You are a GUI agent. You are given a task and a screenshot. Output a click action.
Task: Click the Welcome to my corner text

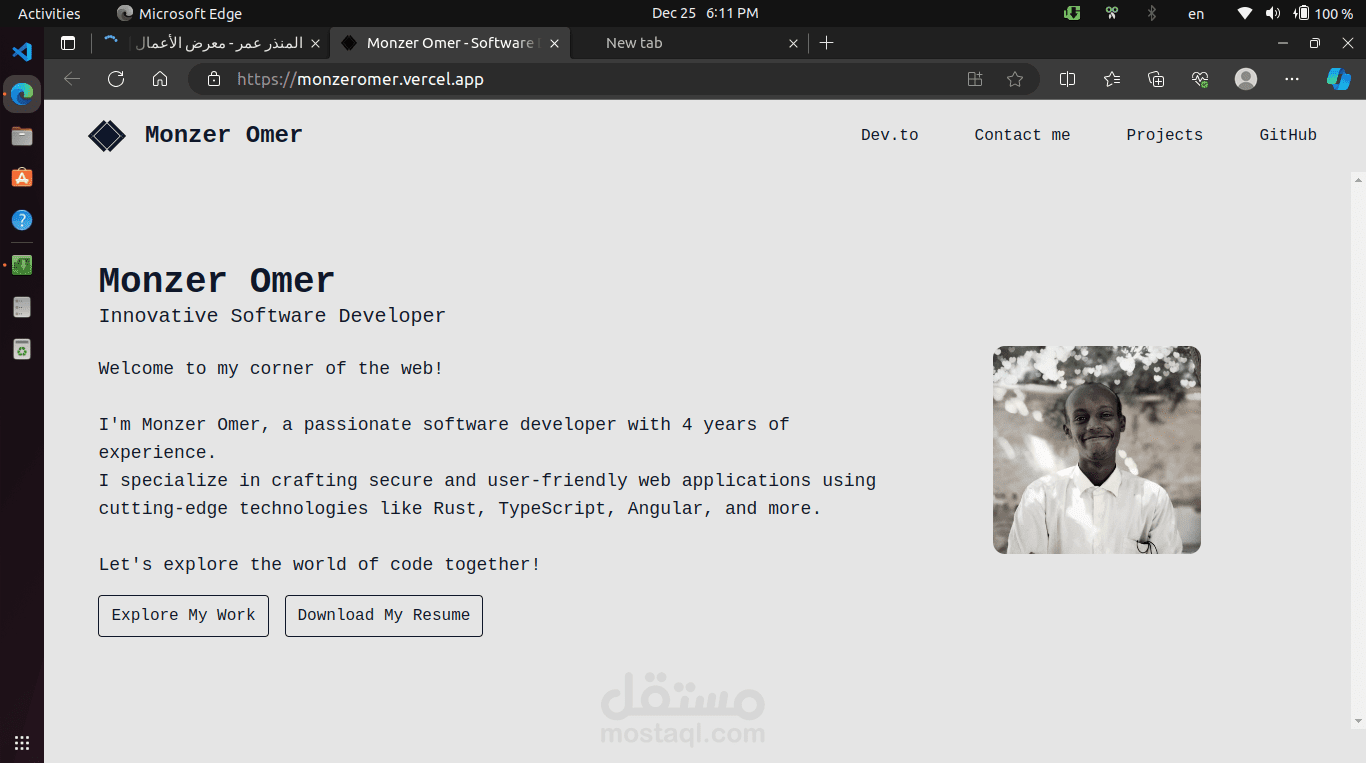[x=270, y=368]
